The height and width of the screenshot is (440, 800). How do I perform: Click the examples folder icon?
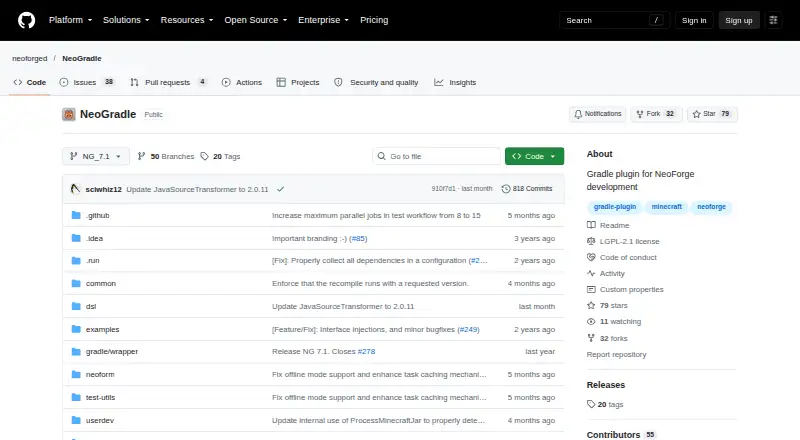pyautogui.click(x=76, y=329)
